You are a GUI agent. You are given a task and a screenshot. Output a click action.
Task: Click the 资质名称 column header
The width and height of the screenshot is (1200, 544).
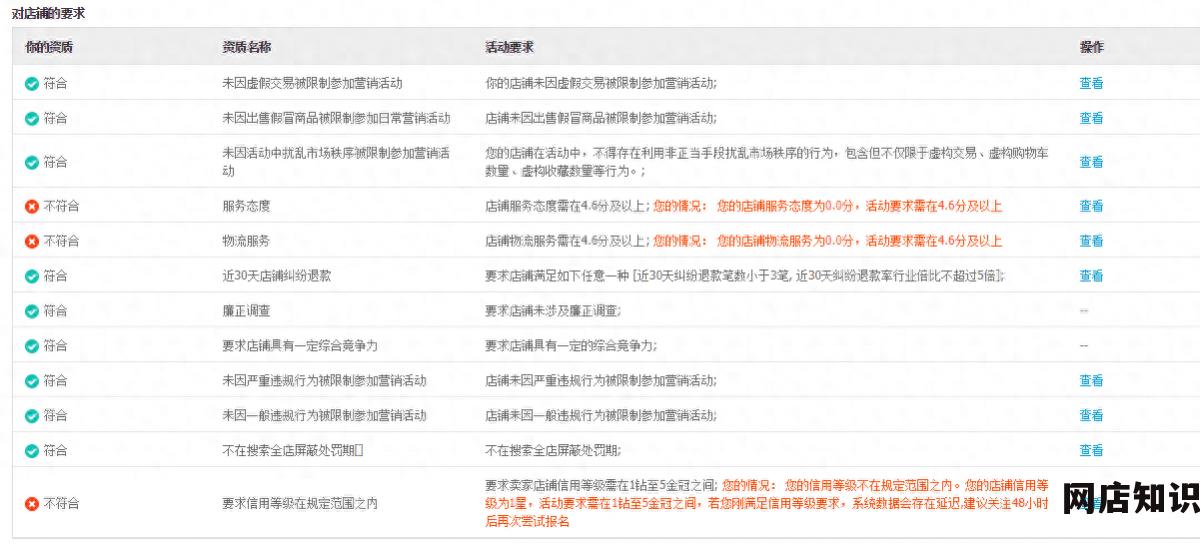(246, 48)
